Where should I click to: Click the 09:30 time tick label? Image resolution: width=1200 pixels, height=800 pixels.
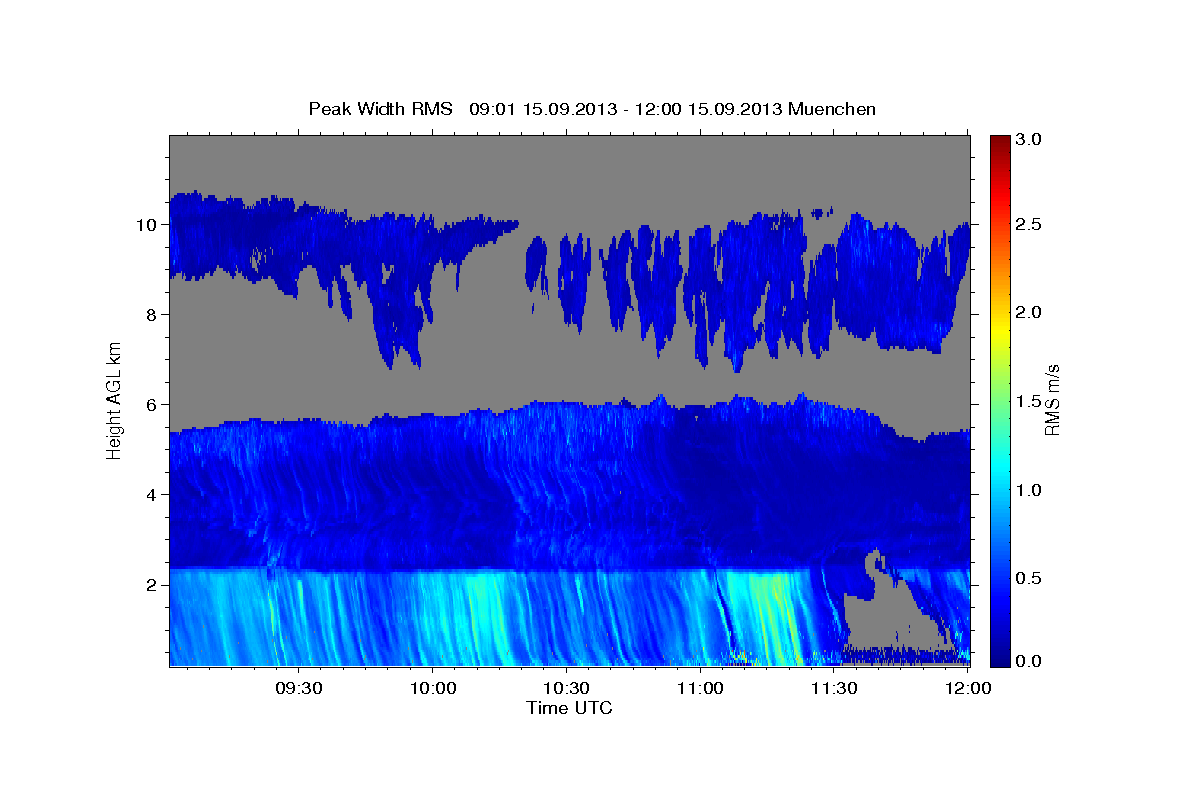coord(299,688)
